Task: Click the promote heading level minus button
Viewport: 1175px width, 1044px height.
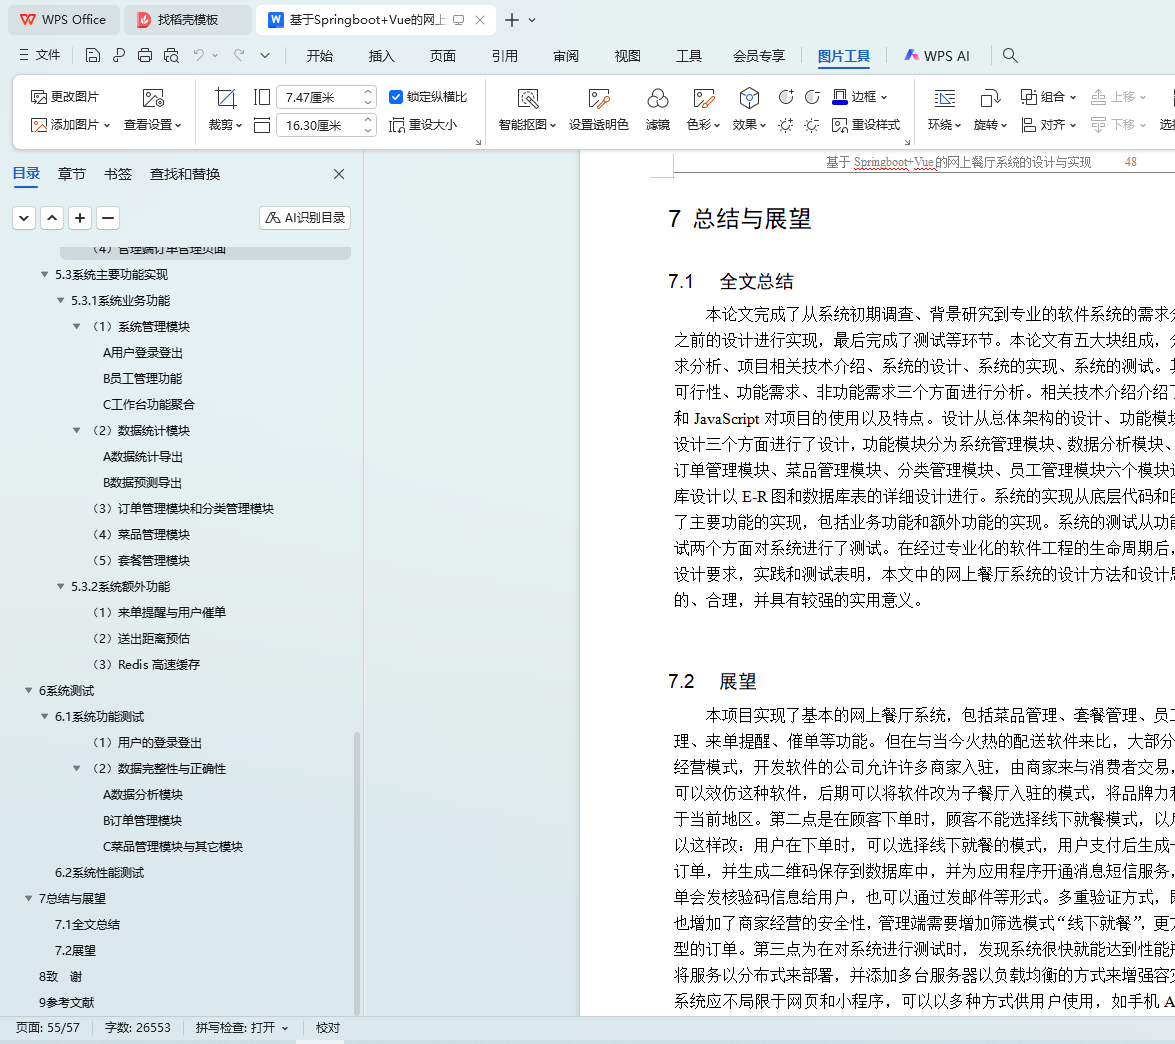Action: [x=108, y=218]
